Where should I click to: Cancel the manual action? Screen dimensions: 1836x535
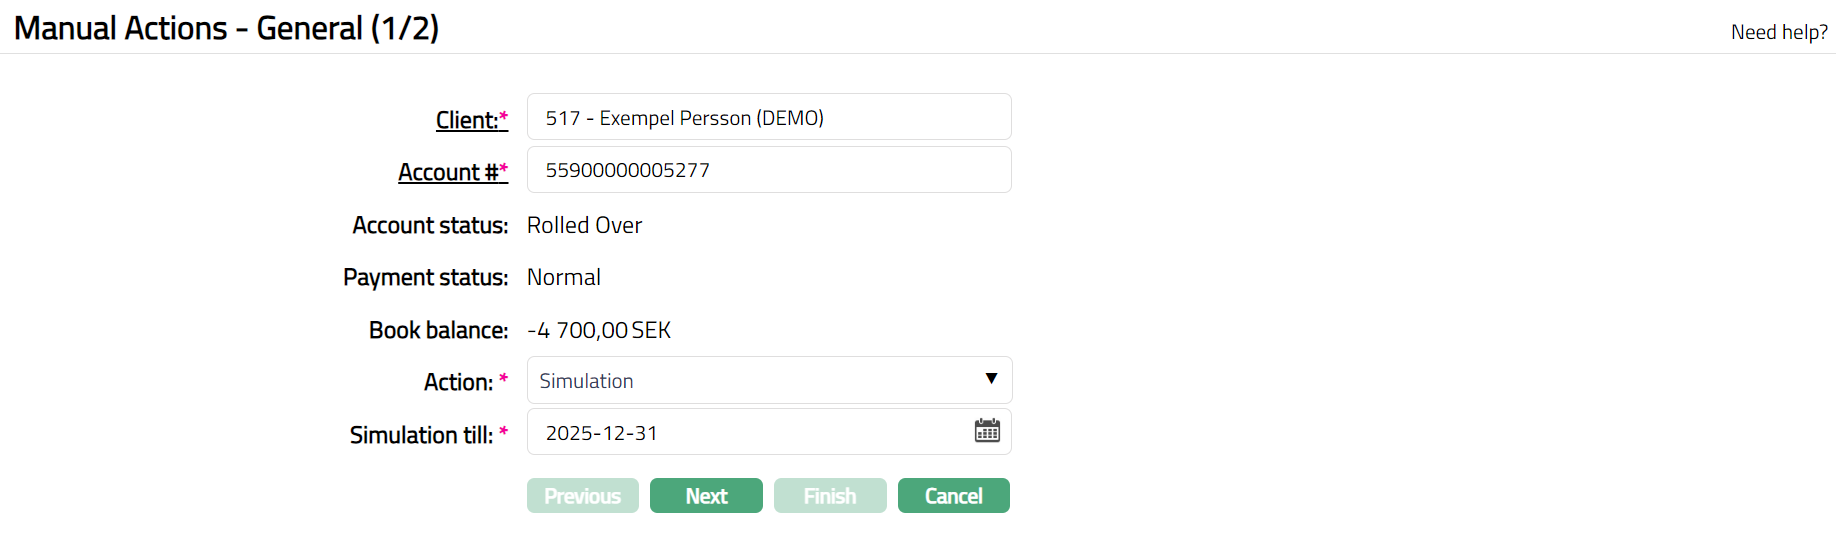953,496
